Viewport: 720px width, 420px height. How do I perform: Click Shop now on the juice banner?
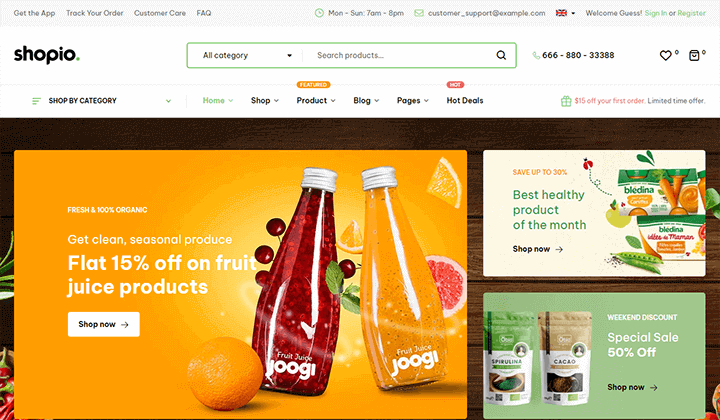(x=104, y=325)
